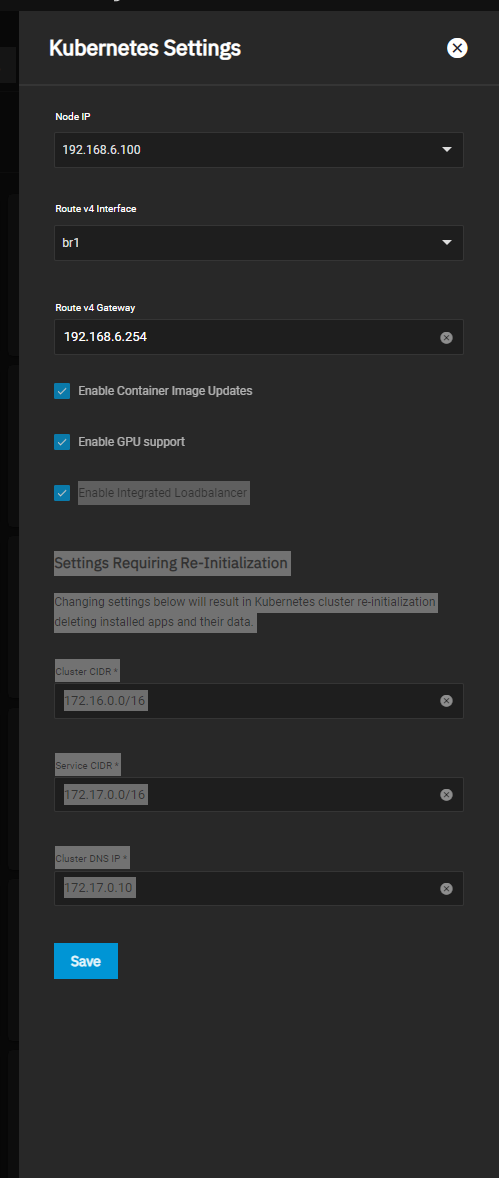Open Node IP dropdown arrow
The height and width of the screenshot is (1178, 499).
[x=447, y=150]
